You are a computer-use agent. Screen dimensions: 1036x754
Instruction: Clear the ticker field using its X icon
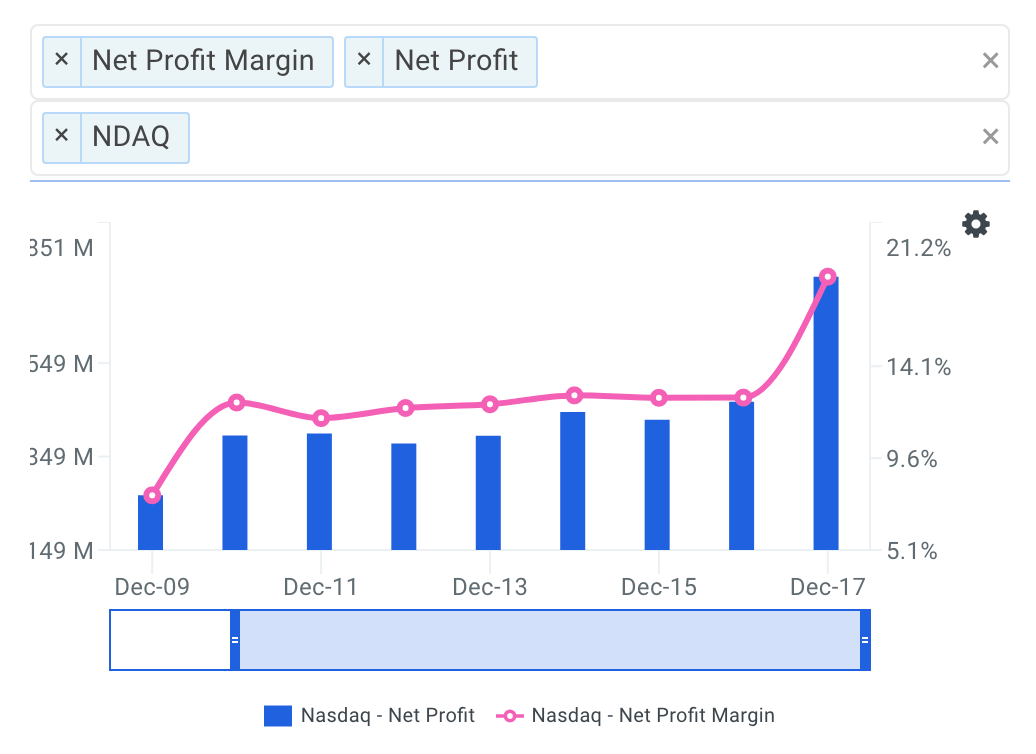pyautogui.click(x=990, y=137)
